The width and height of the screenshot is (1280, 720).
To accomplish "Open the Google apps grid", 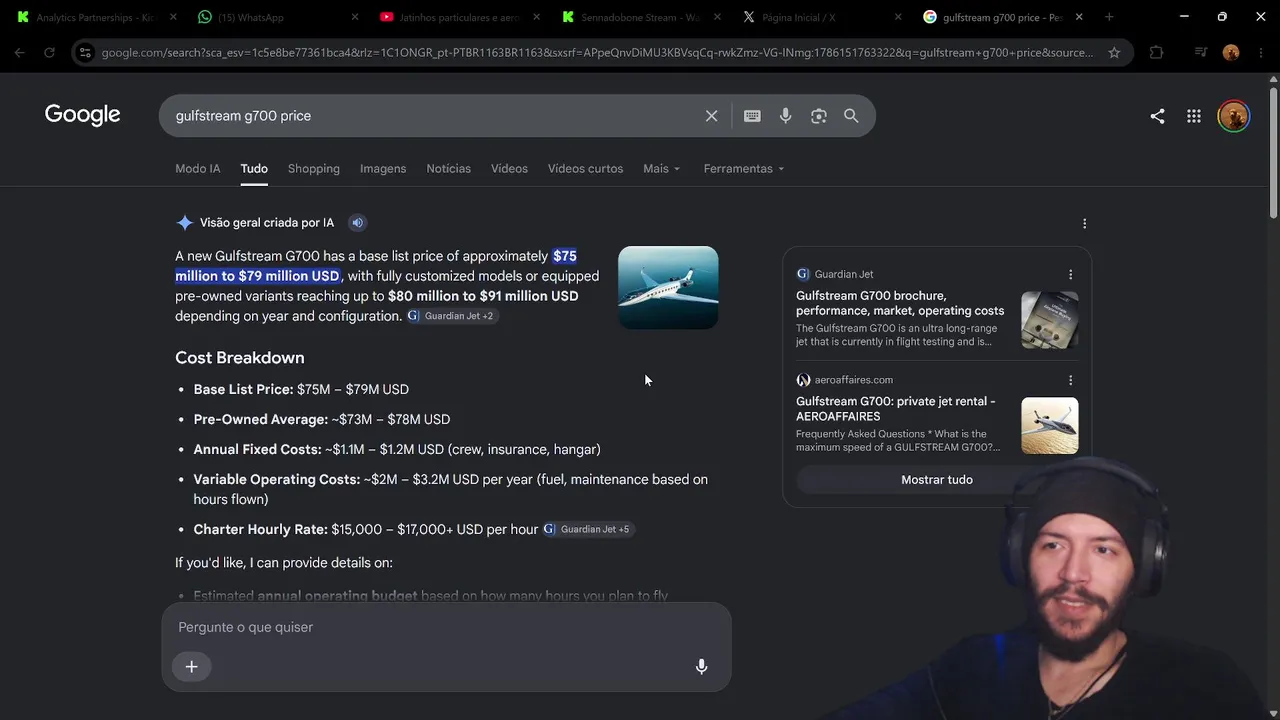I will click(1193, 116).
